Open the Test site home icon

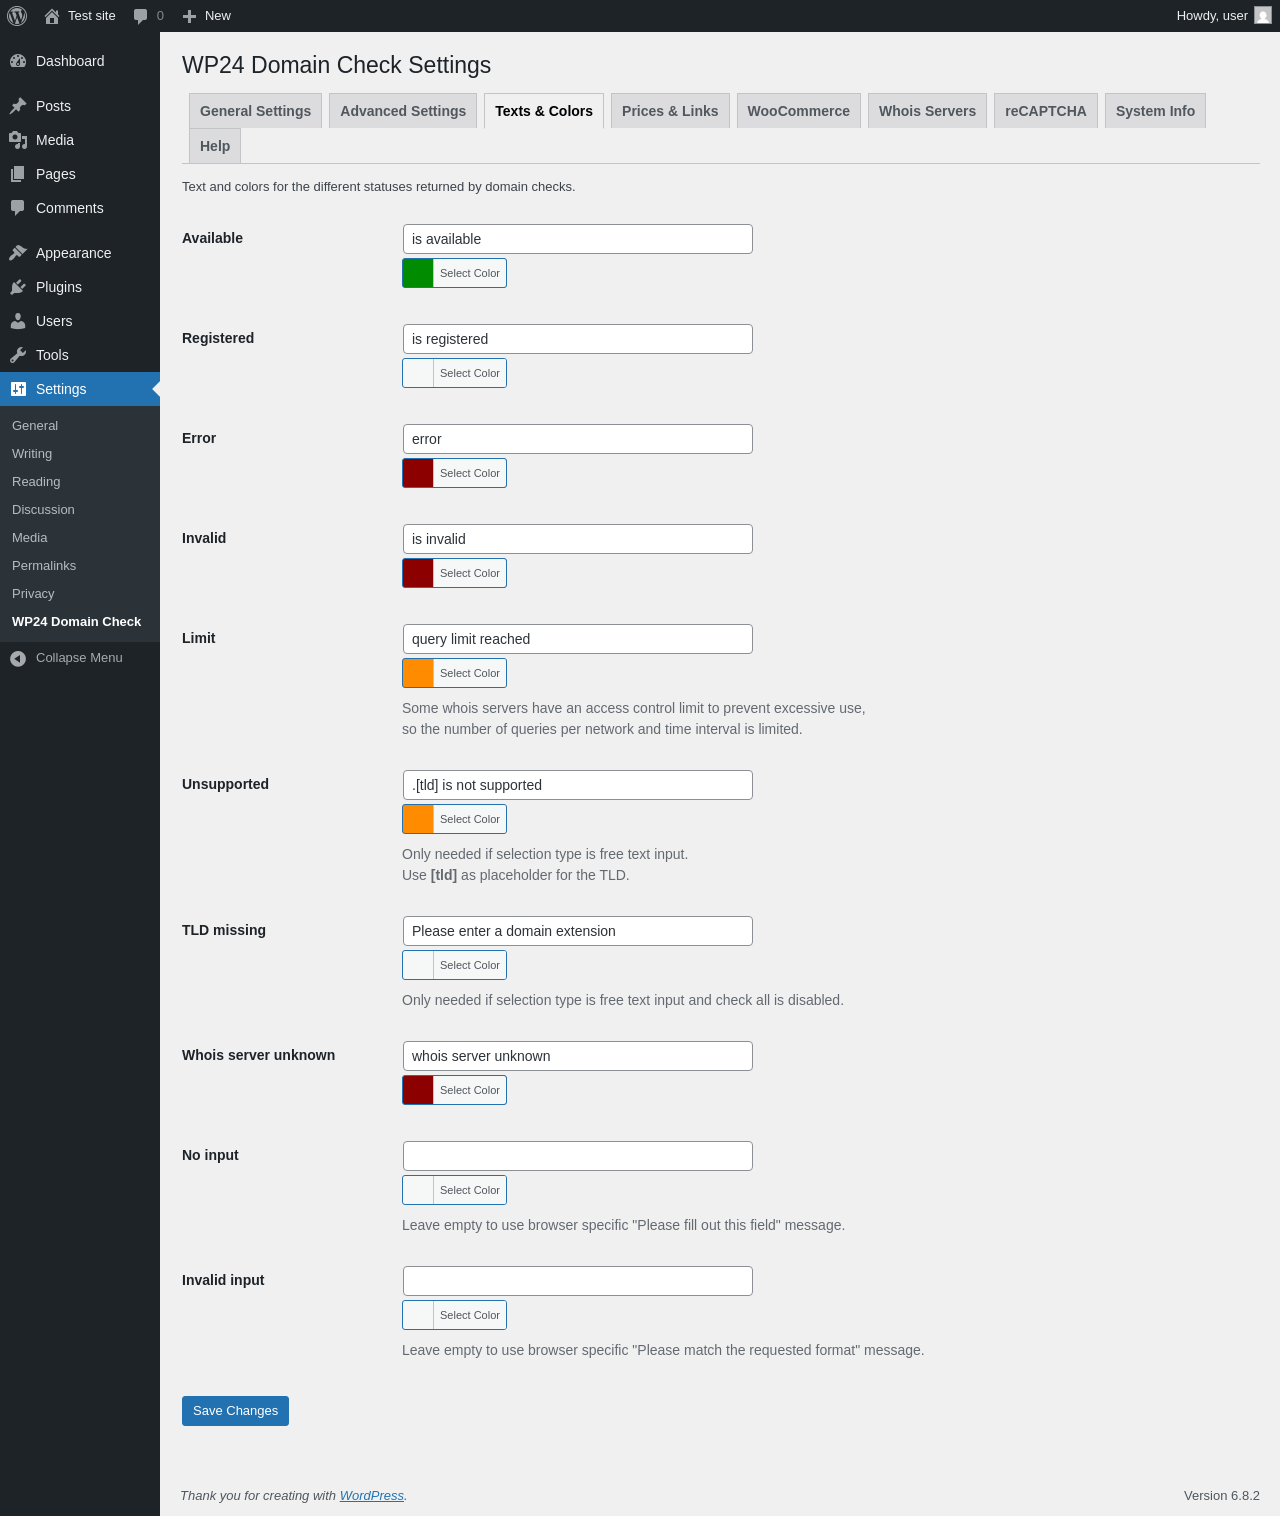tap(52, 16)
